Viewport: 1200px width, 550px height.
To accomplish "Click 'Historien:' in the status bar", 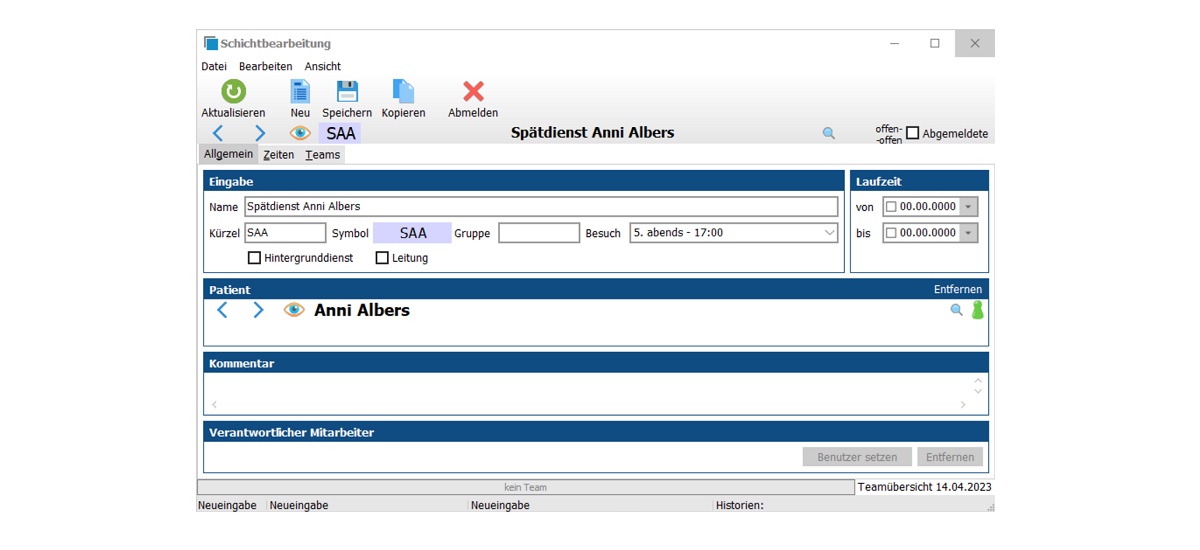I will (740, 506).
